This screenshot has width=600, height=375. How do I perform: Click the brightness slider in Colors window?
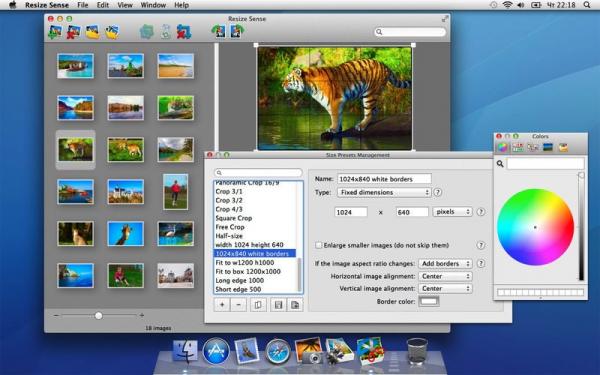tap(581, 227)
